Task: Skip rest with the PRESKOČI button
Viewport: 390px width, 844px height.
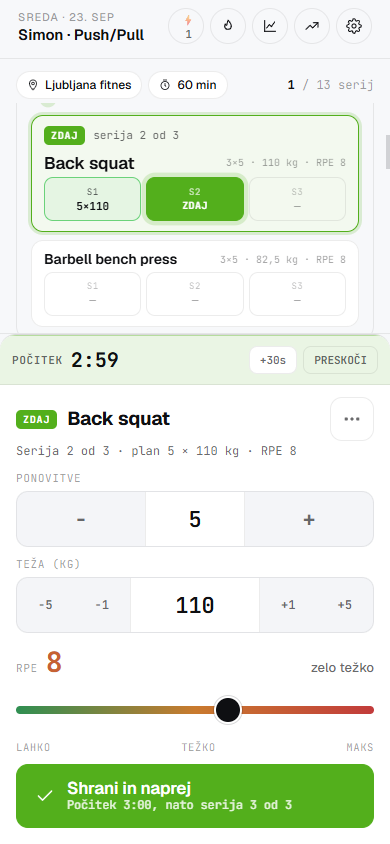Action: coord(341,360)
